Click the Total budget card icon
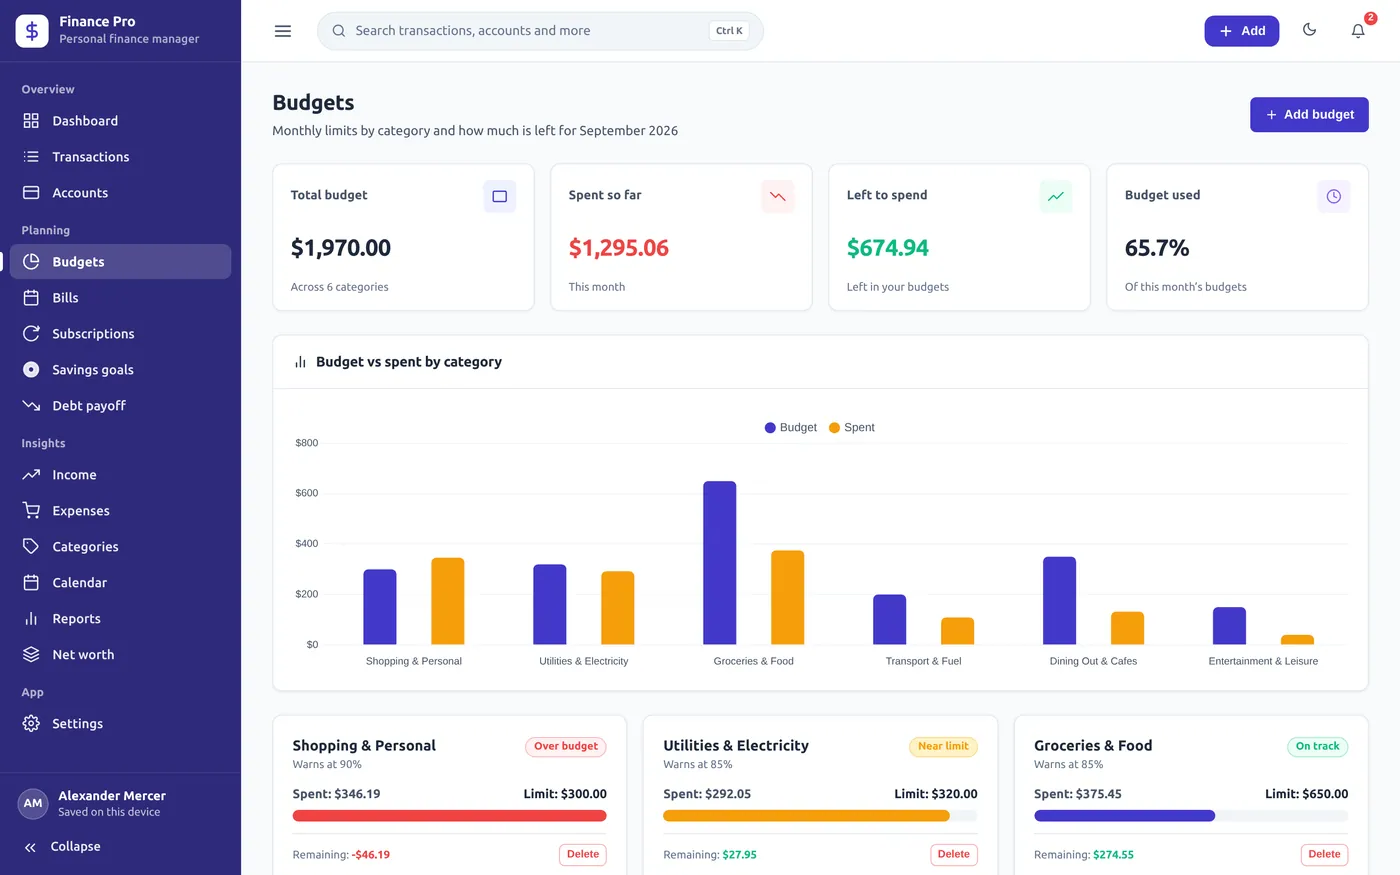 [500, 196]
